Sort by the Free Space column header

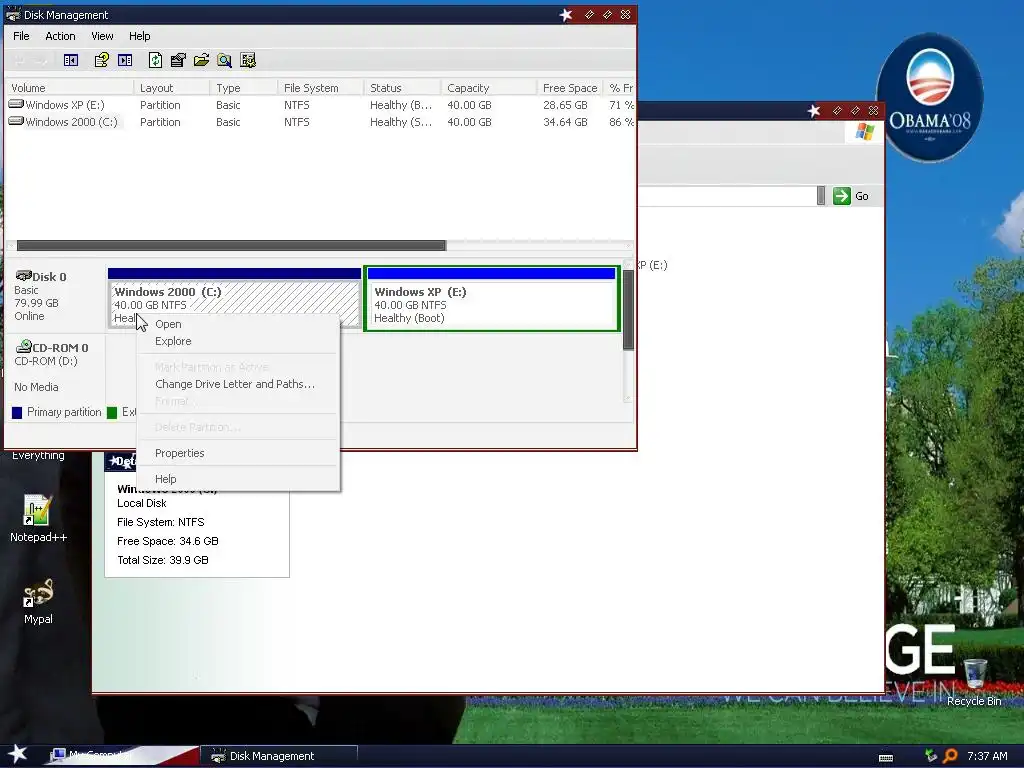pyautogui.click(x=570, y=88)
